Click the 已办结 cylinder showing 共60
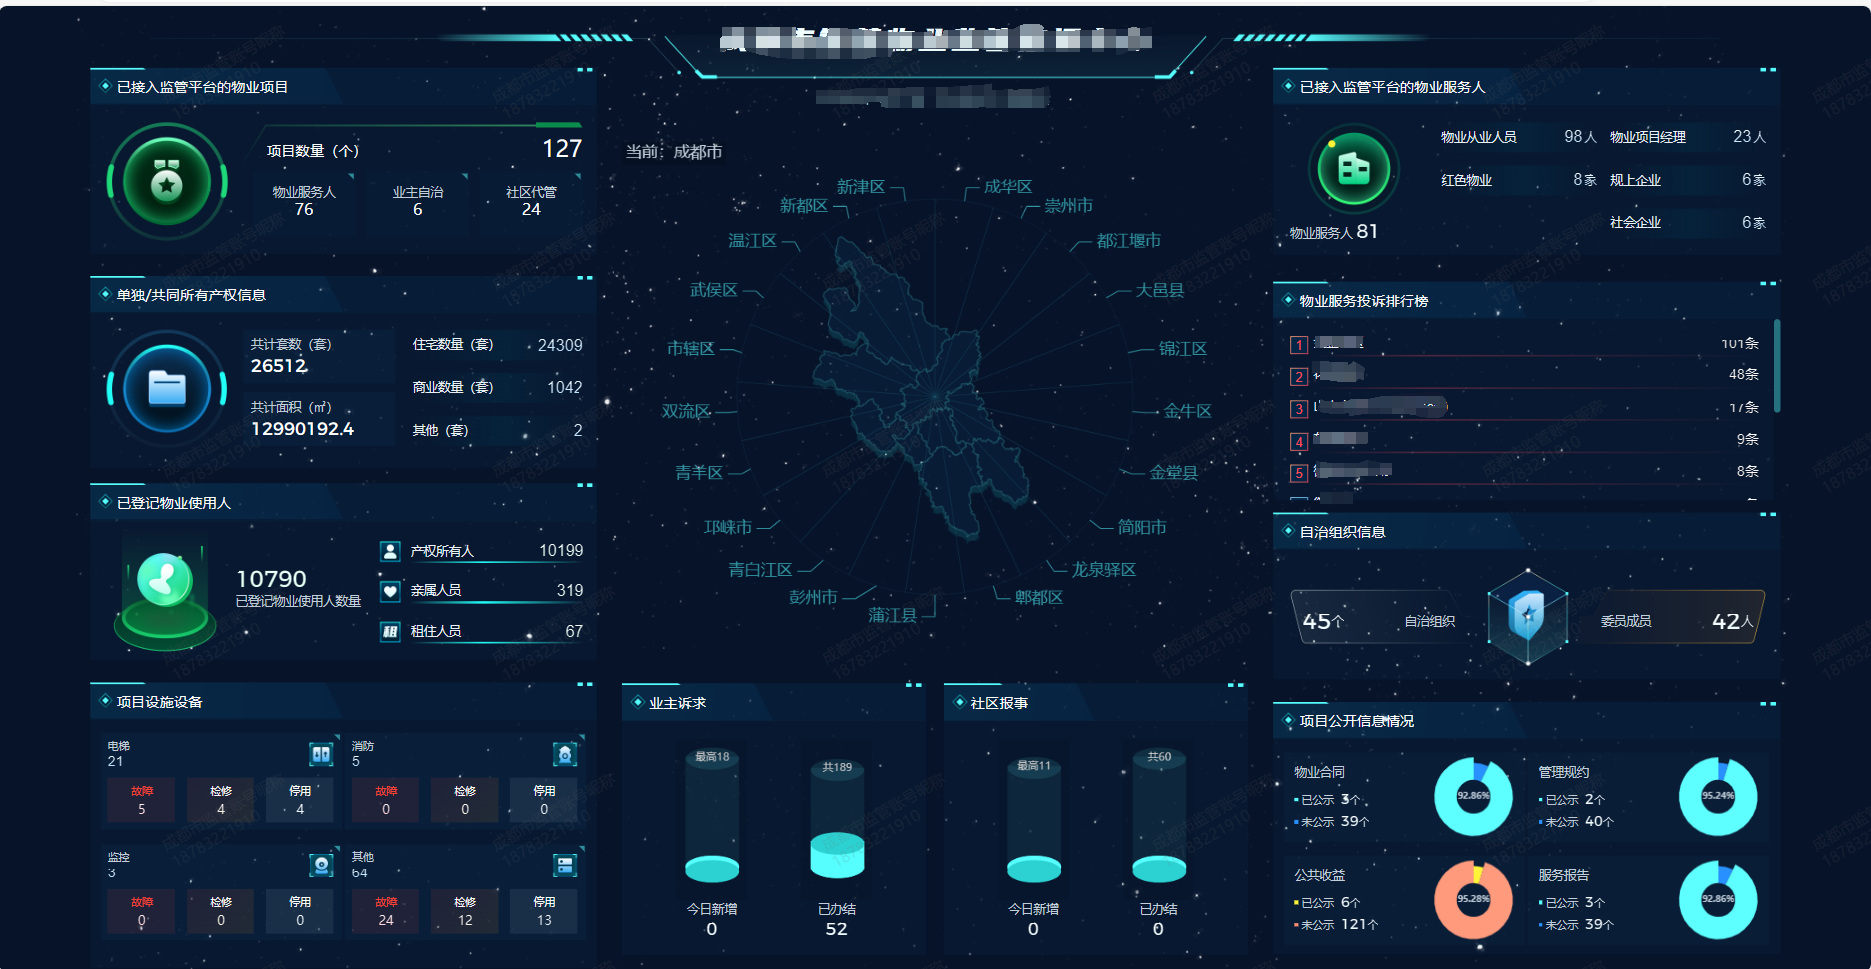This screenshot has height=969, width=1871. [1159, 815]
